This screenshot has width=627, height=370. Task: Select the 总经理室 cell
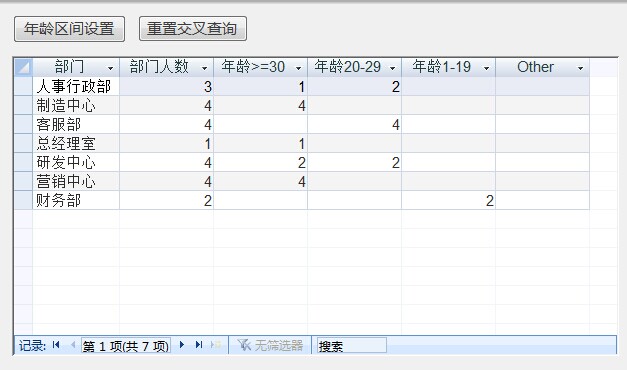click(x=76, y=144)
